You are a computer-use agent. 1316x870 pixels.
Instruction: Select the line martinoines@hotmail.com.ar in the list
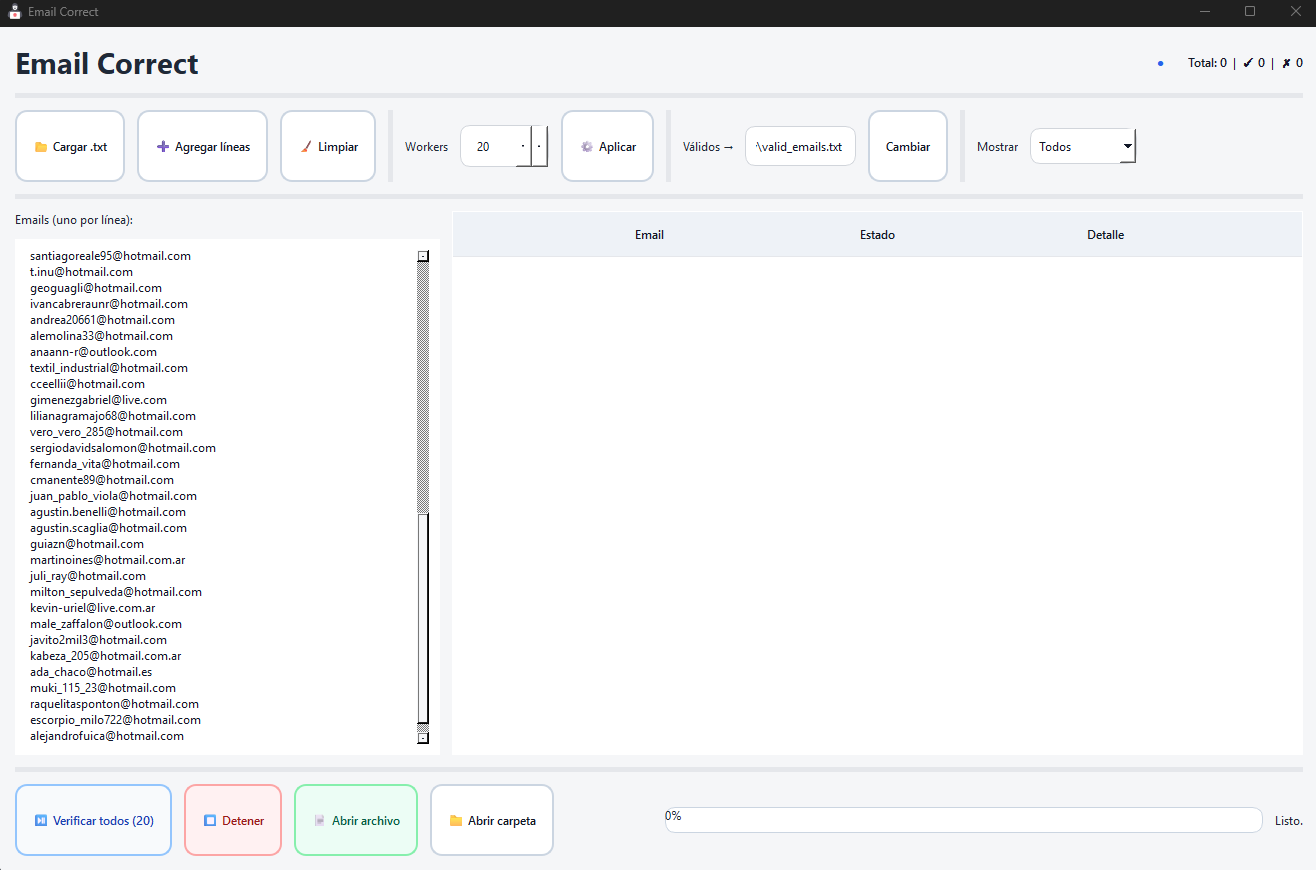107,560
